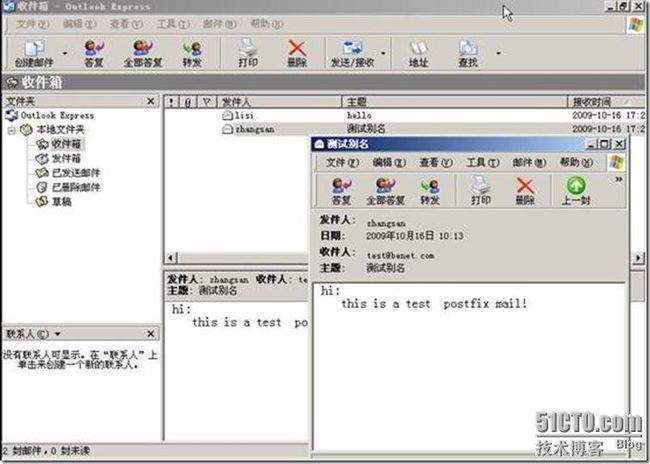The height and width of the screenshot is (464, 650).
Task: Click 删除 in the main Outlook toolbar
Action: pyautogui.click(x=297, y=53)
